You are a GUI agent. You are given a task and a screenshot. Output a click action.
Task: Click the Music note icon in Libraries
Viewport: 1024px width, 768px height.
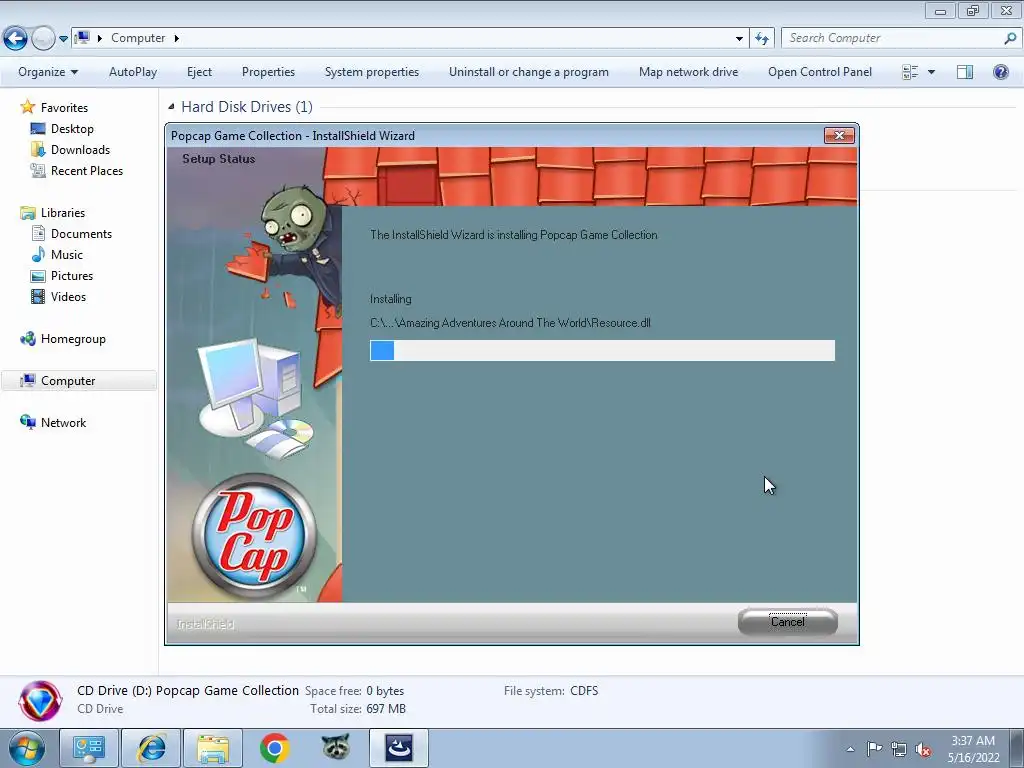(x=38, y=255)
